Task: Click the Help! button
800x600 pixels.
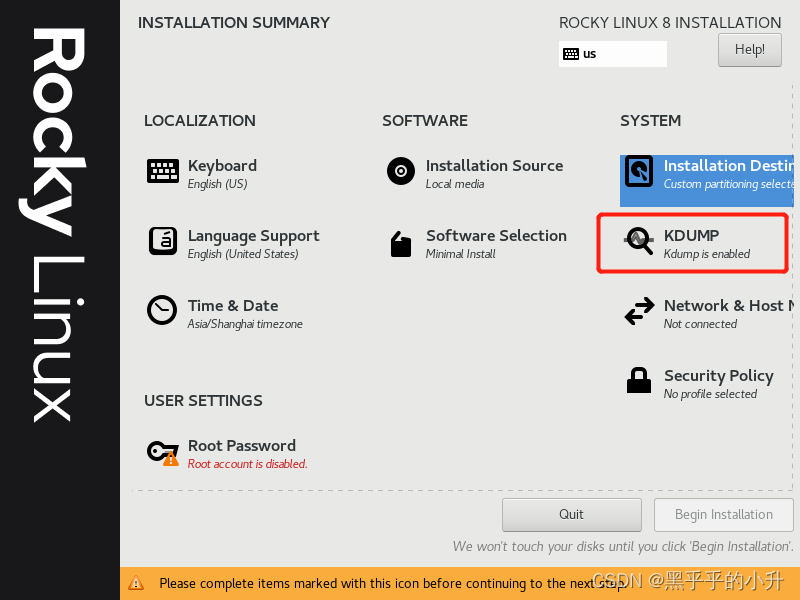Action: [x=749, y=50]
